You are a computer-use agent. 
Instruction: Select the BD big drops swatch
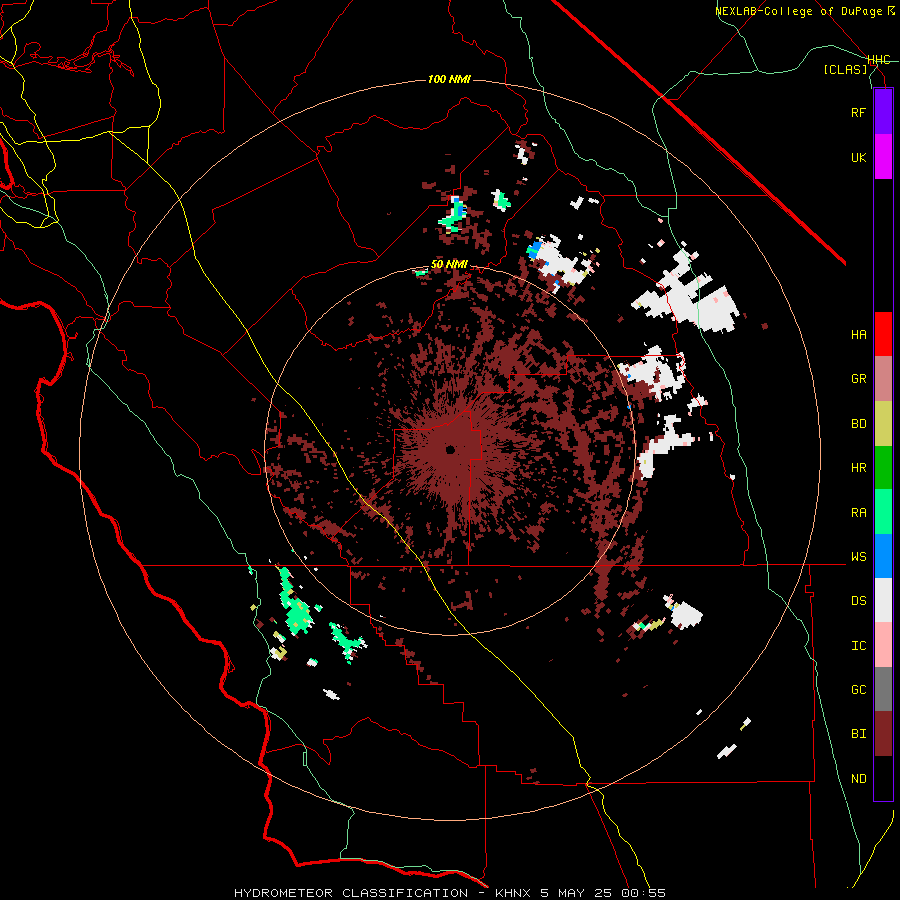coord(883,424)
